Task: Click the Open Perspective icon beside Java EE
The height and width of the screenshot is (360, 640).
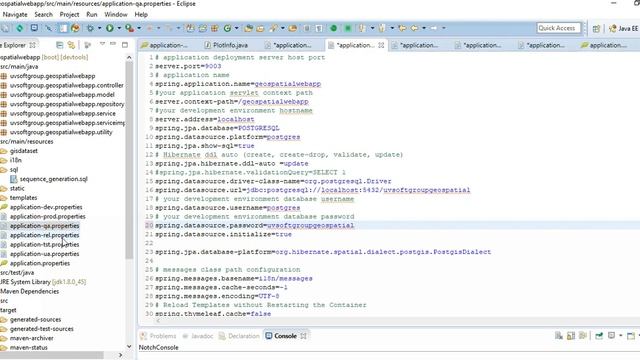Action: (x=596, y=29)
